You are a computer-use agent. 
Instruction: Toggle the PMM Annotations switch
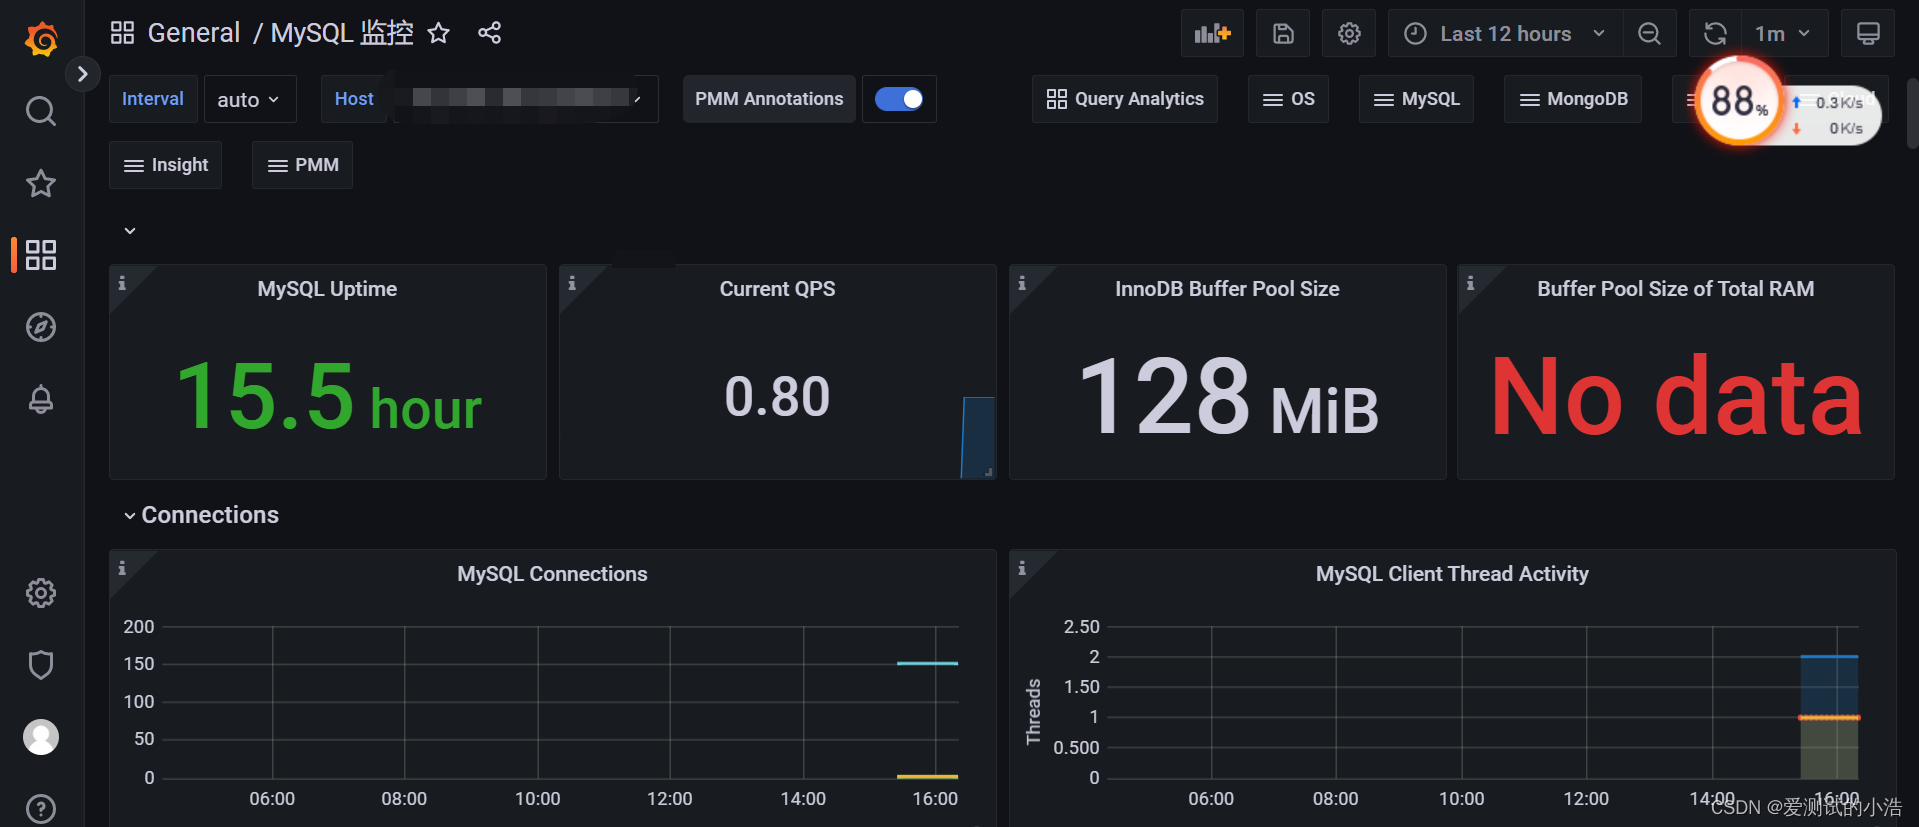pyautogui.click(x=899, y=99)
